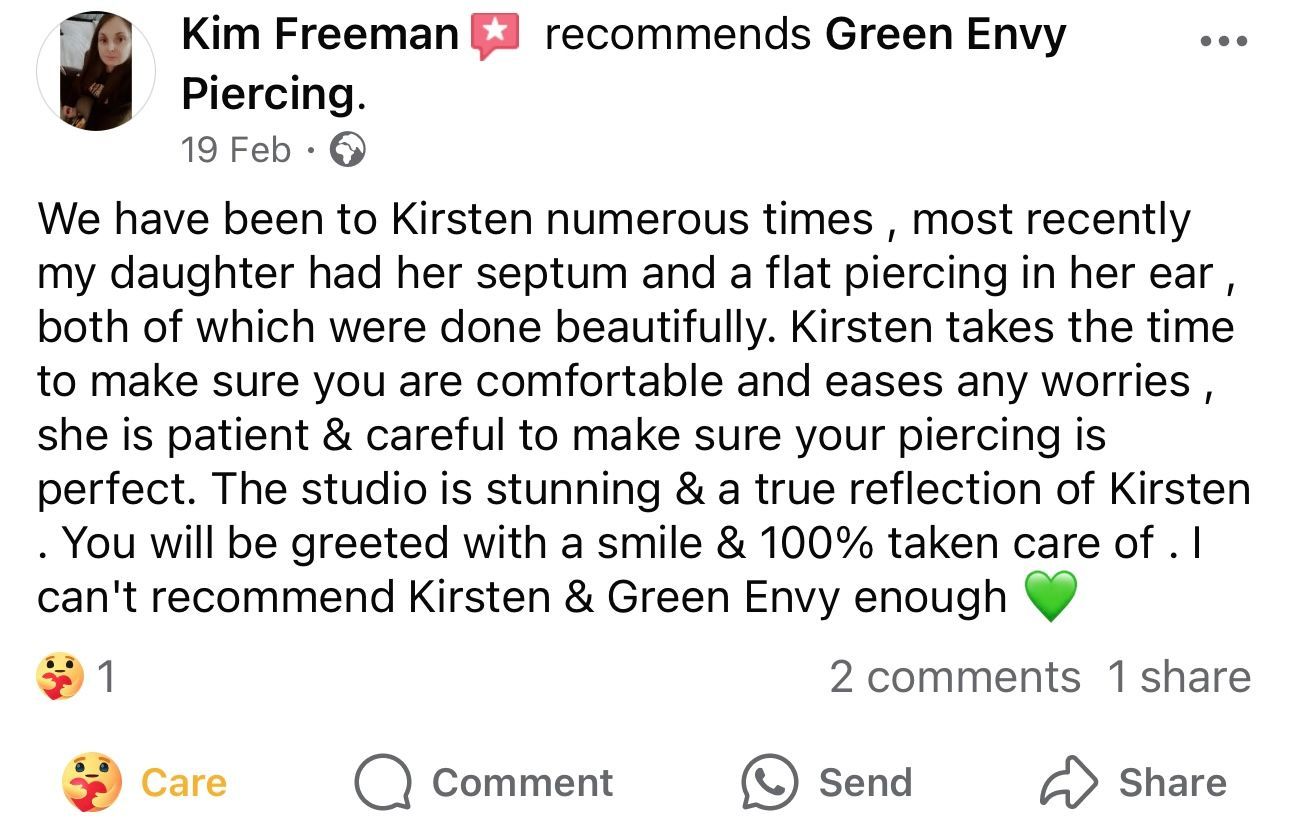Open the three-dot post options menu
The image size is (1290, 818).
coord(1222,42)
